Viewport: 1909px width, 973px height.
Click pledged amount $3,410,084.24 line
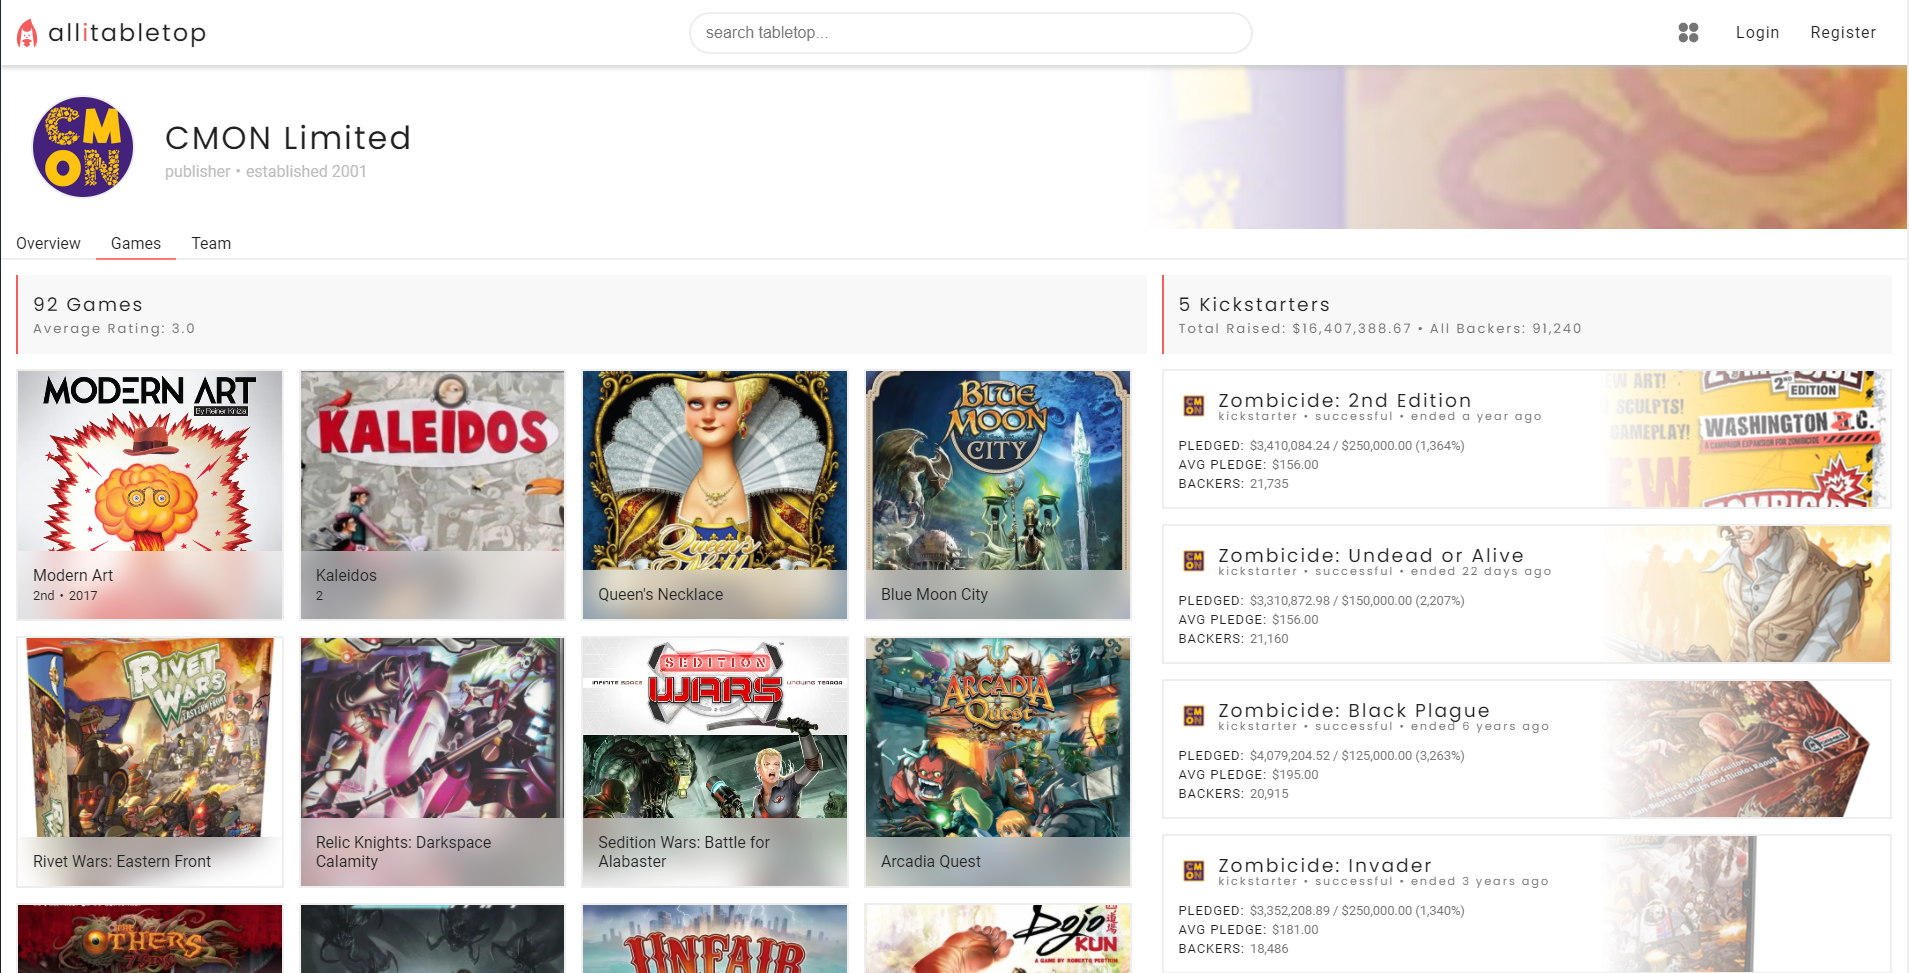(x=1321, y=445)
